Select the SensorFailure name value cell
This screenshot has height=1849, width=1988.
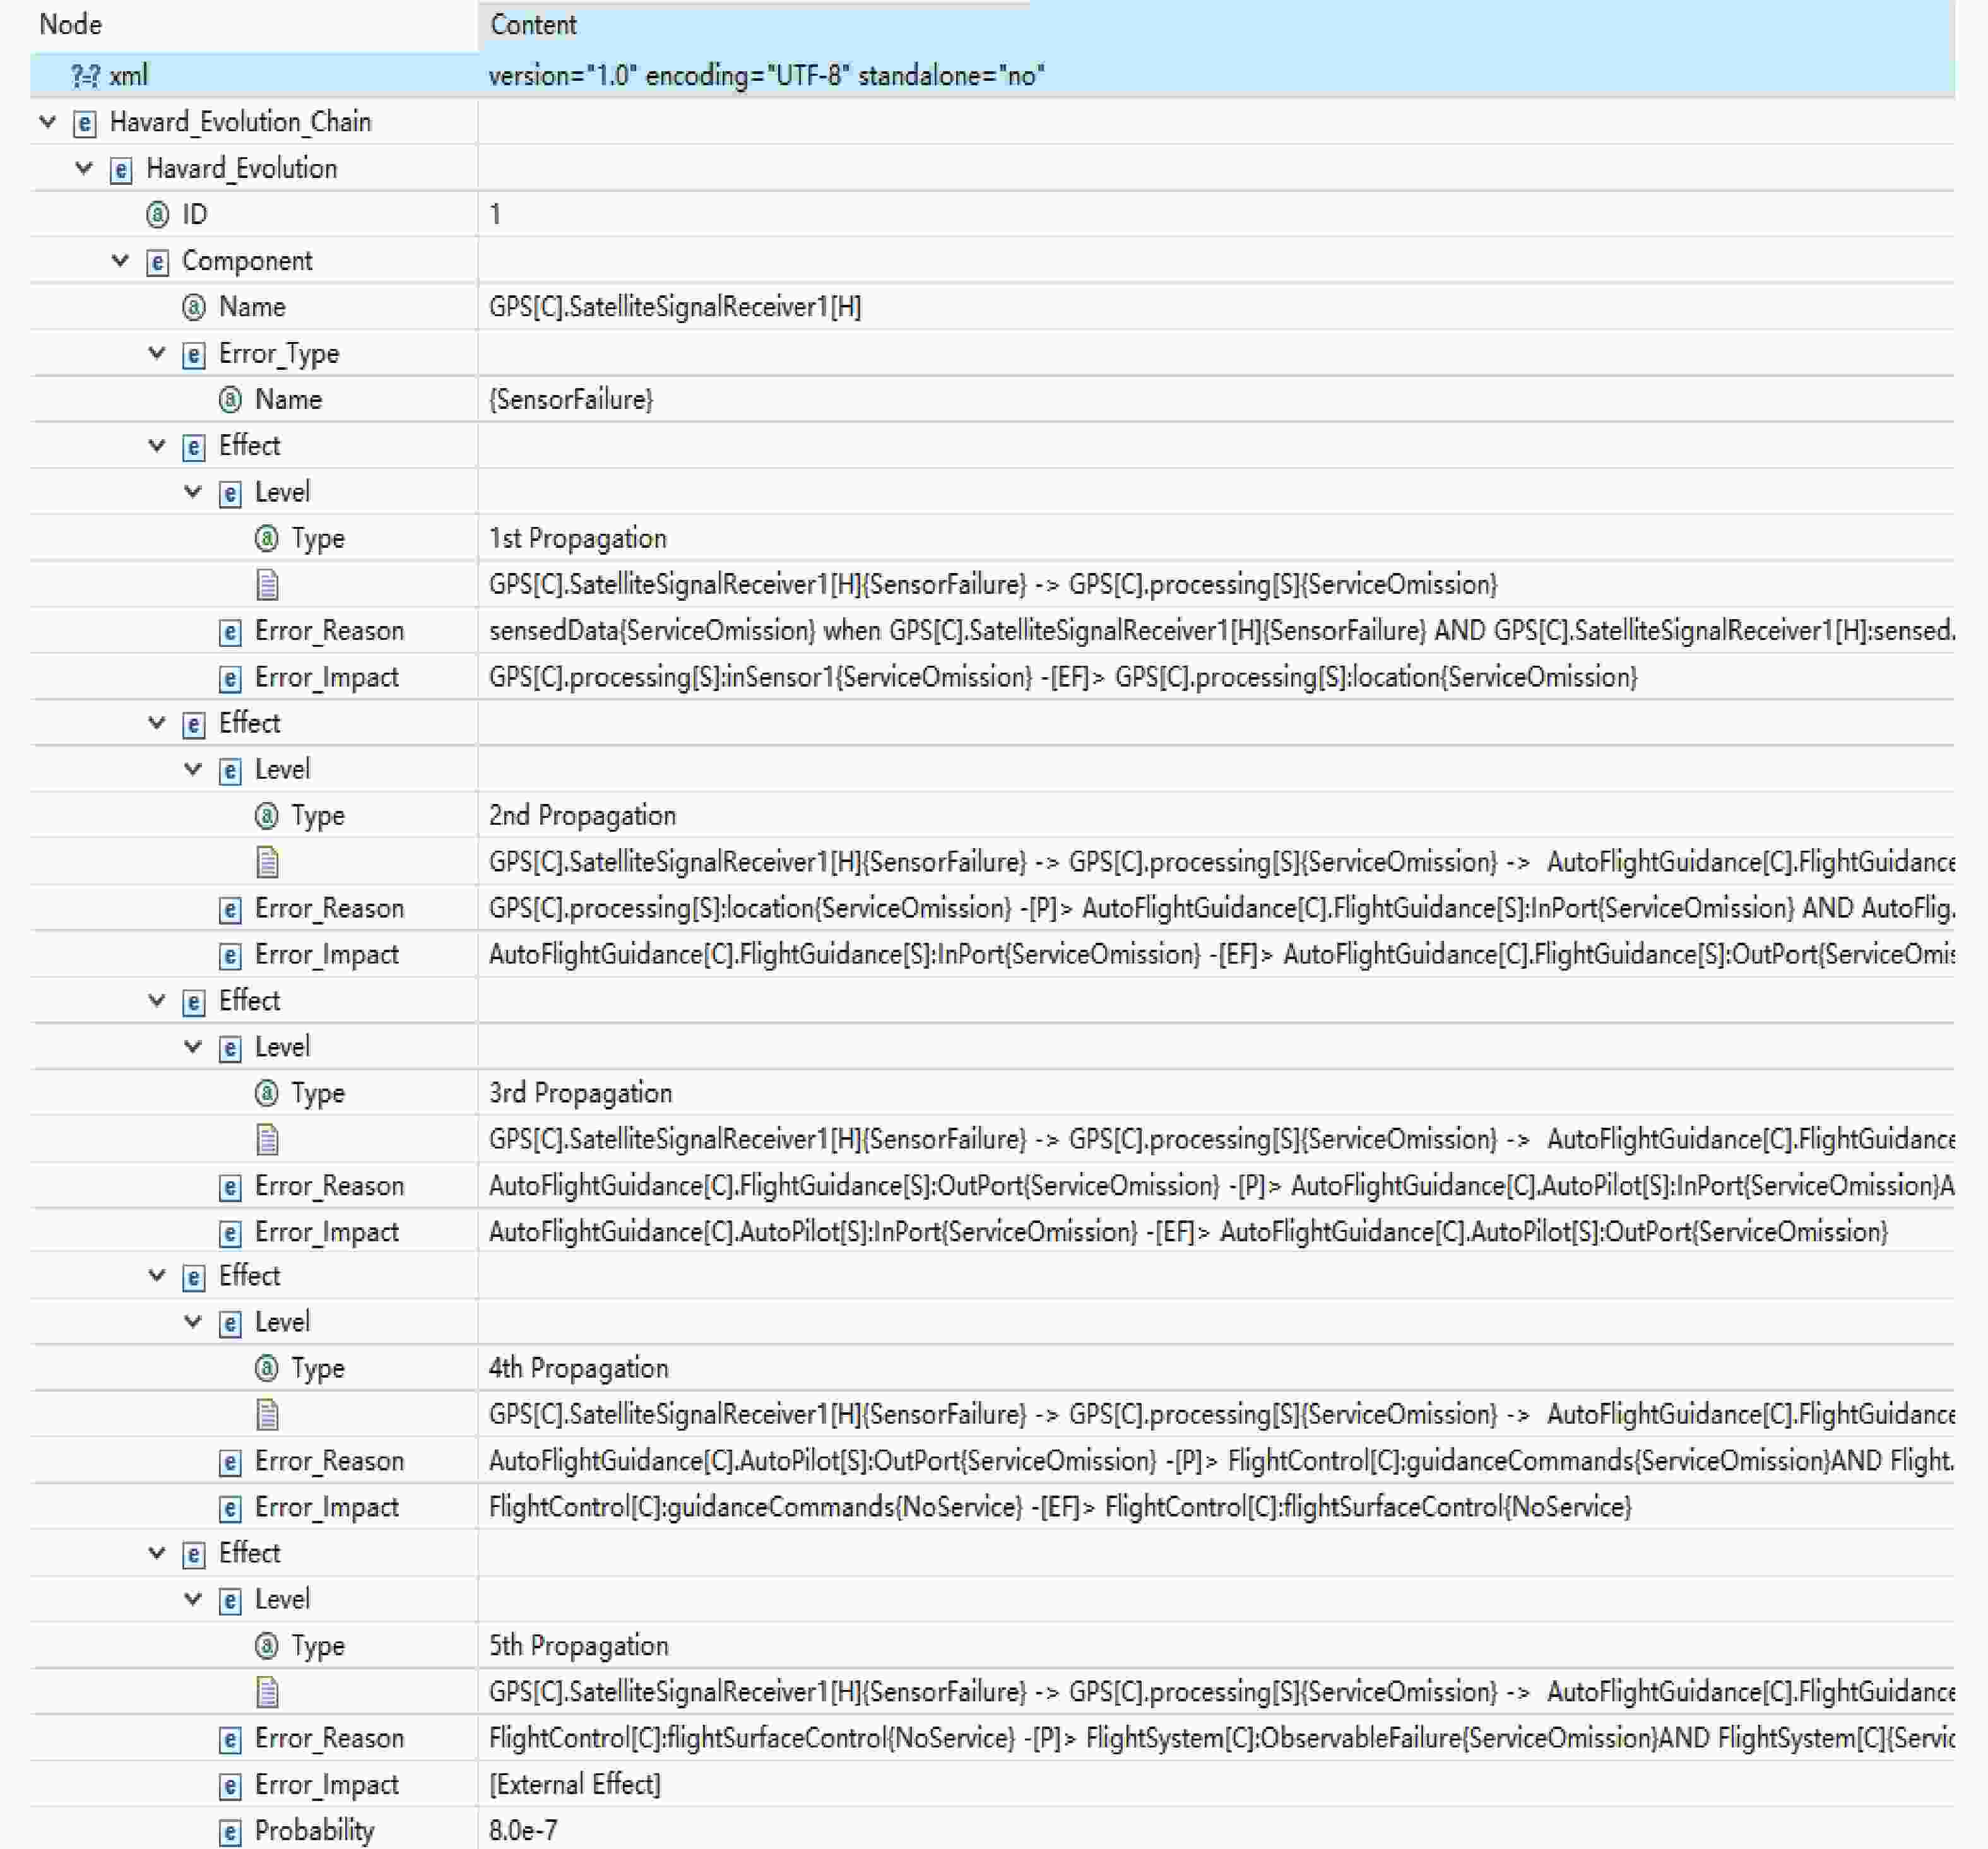[x=571, y=400]
